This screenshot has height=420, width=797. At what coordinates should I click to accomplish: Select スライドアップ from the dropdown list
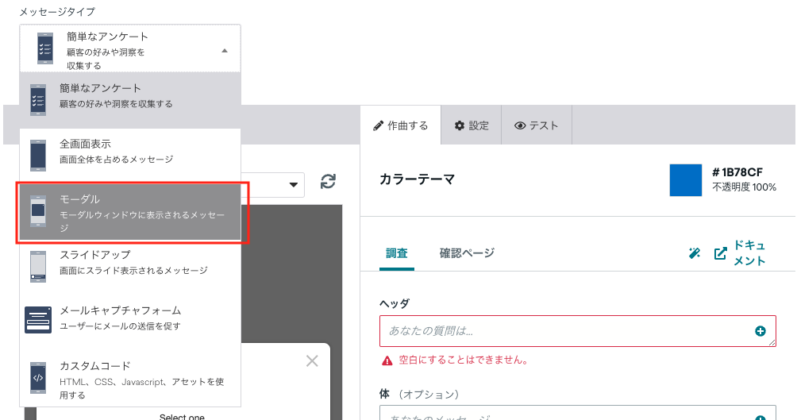(130, 263)
